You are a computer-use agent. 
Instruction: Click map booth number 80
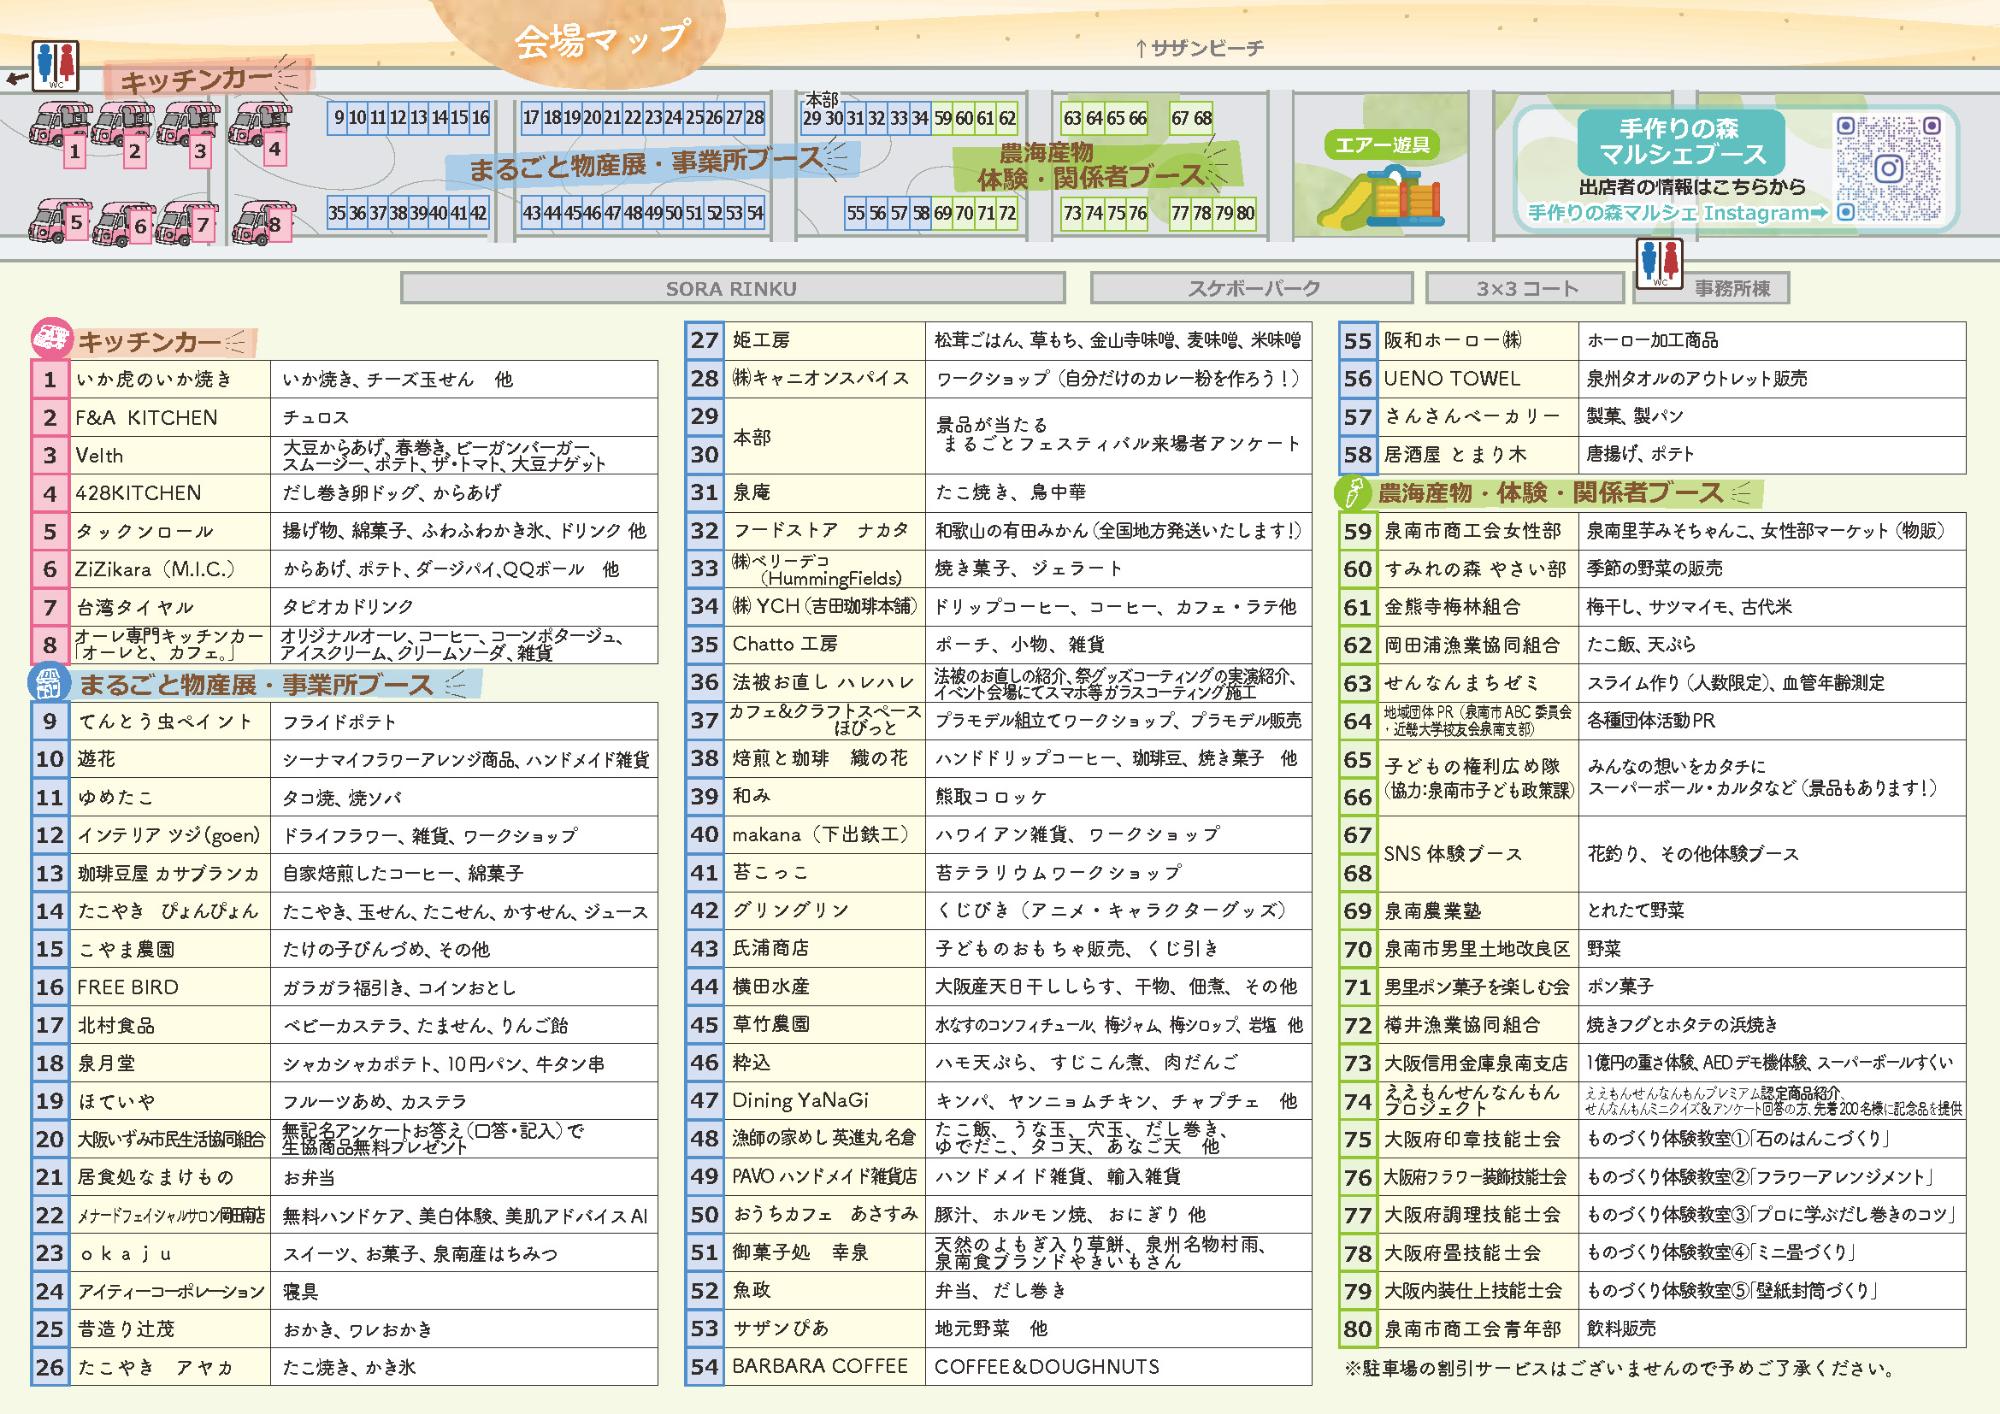(x=1245, y=213)
